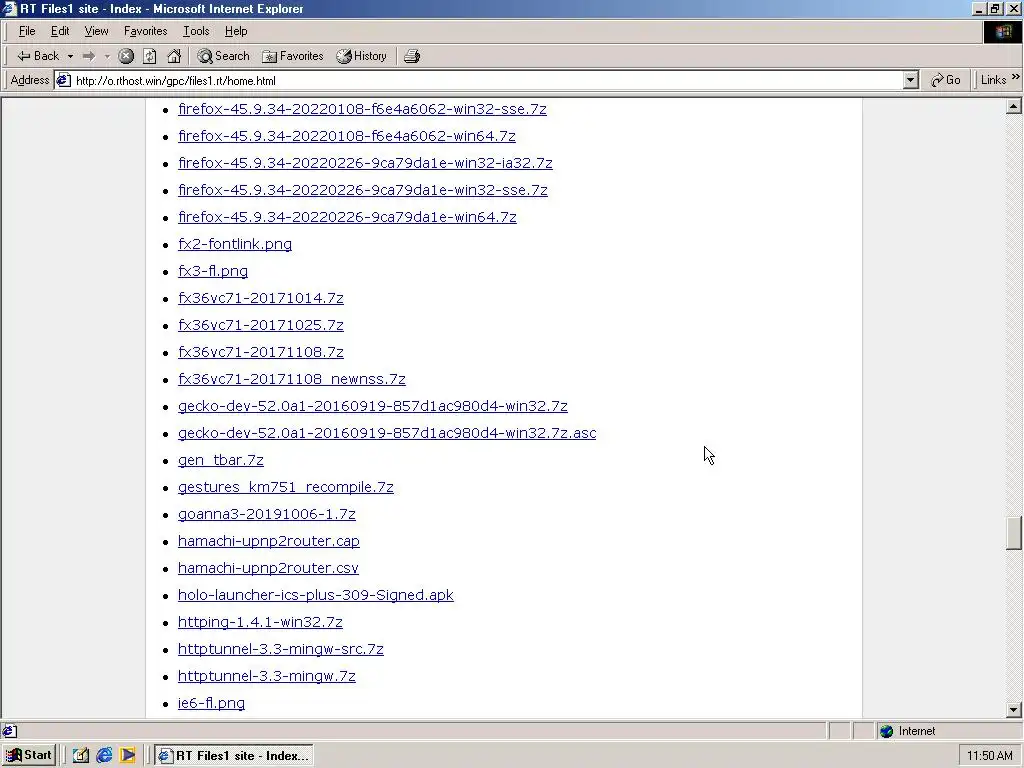The width and height of the screenshot is (1024, 768).
Task: Download fx36vc71-20171108.7z
Action: (x=261, y=352)
